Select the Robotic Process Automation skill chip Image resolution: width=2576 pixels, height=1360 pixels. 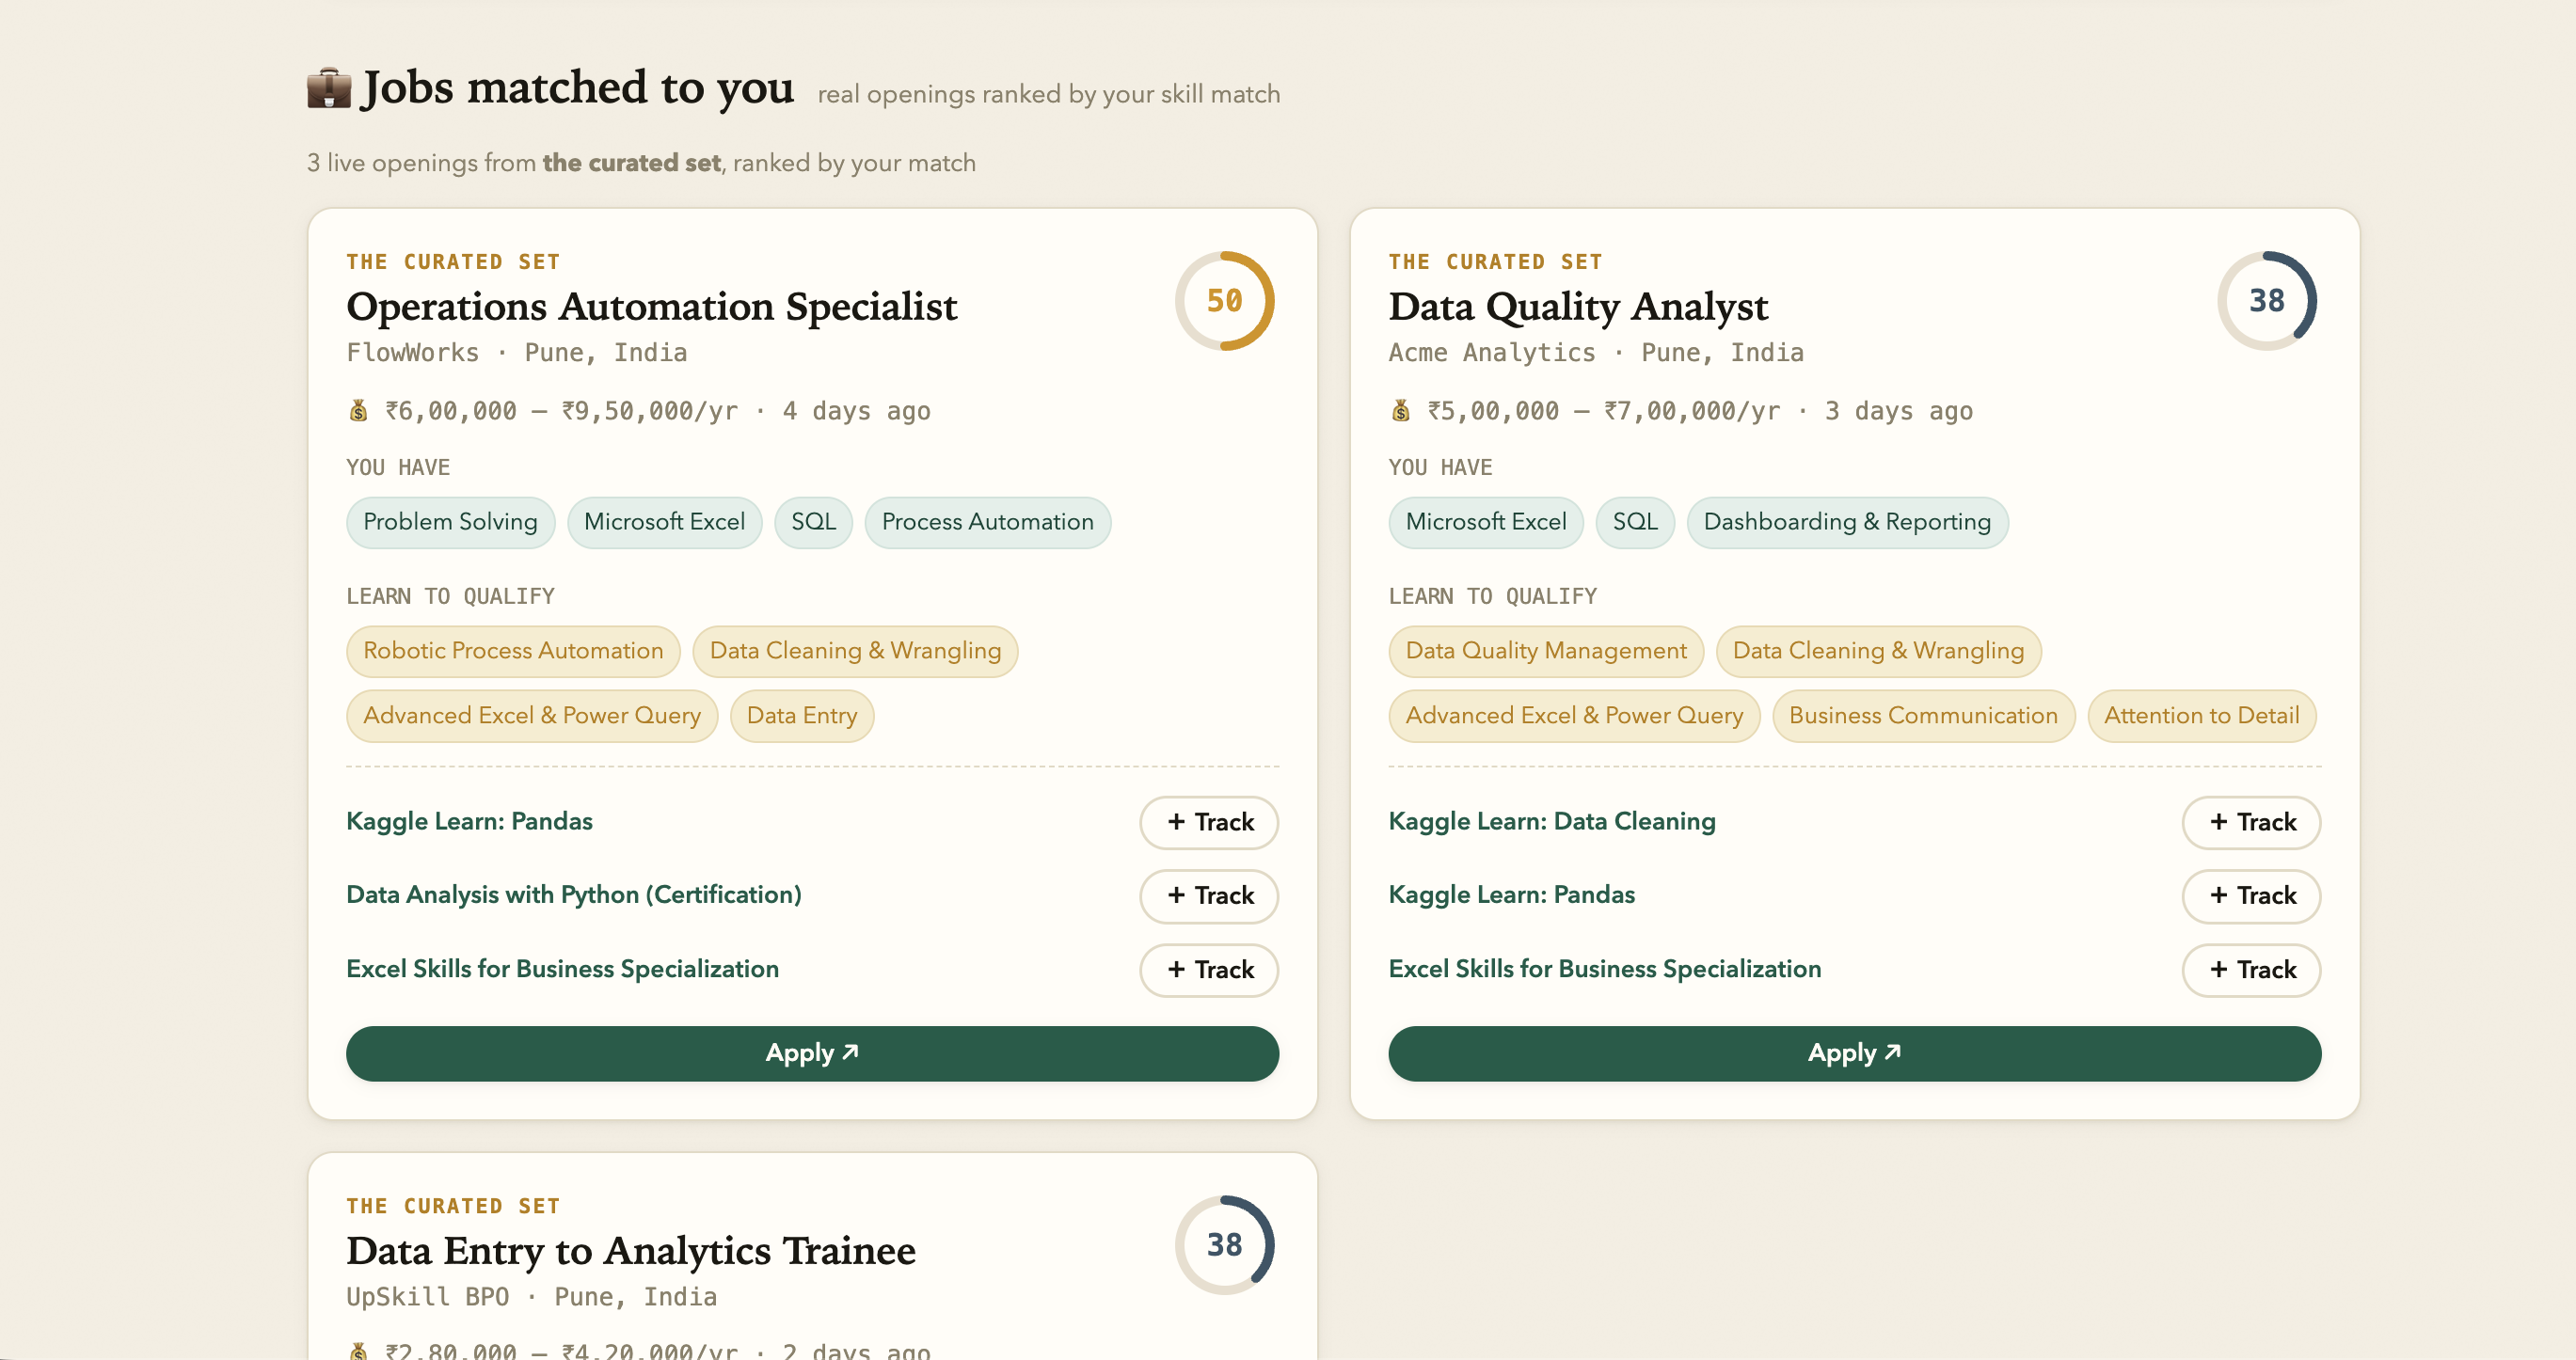coord(513,651)
